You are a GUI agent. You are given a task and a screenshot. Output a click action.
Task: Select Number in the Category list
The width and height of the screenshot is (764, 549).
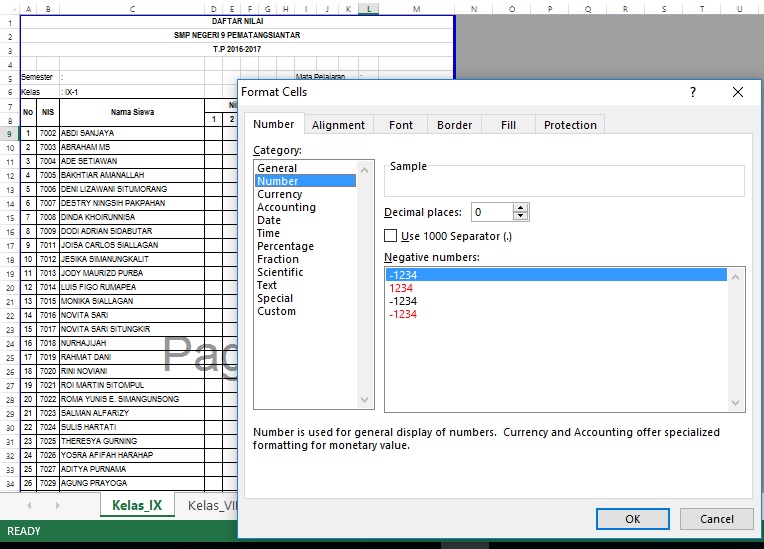pyautogui.click(x=306, y=181)
